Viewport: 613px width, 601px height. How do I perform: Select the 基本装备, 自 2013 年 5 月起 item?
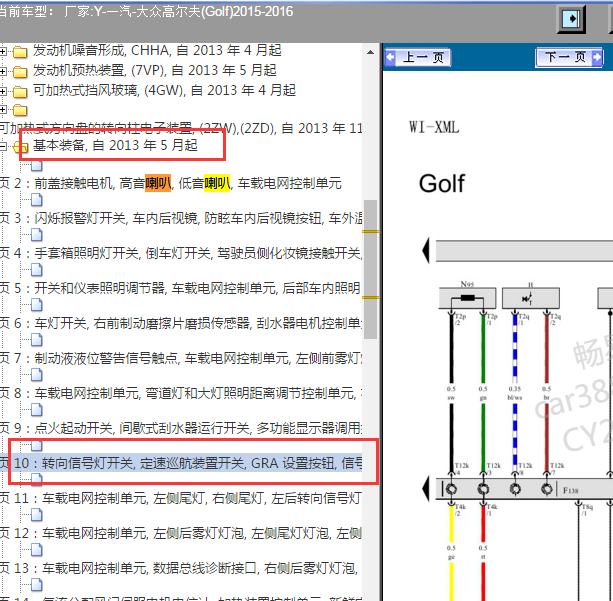(115, 145)
